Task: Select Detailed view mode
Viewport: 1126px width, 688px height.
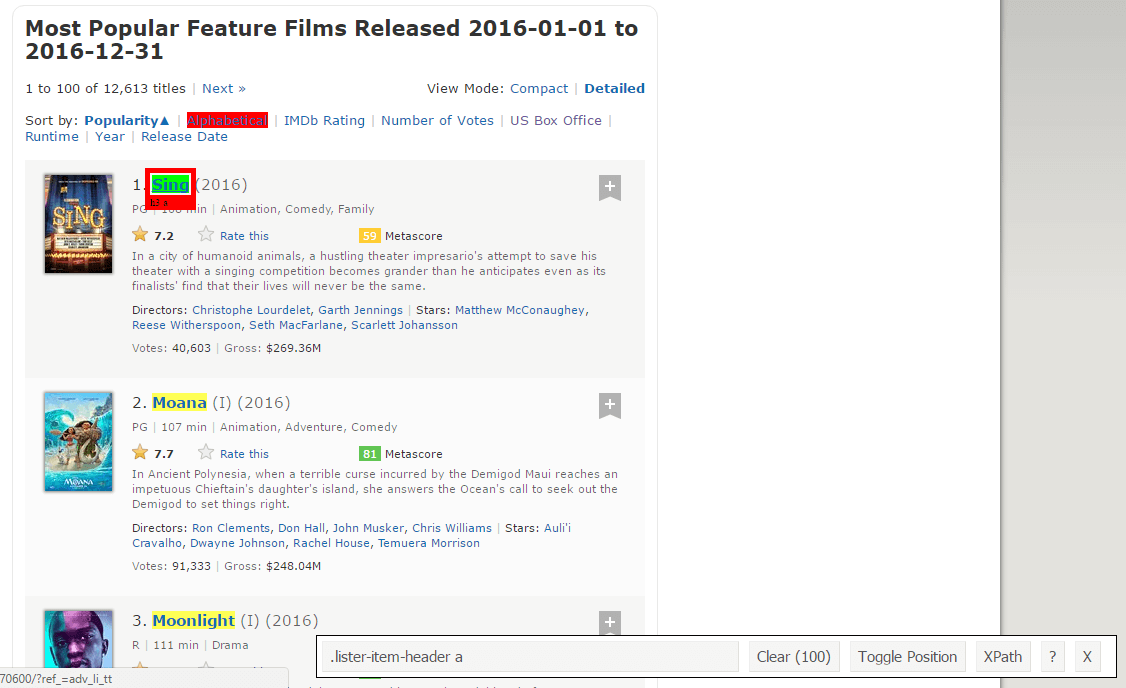Action: point(614,88)
